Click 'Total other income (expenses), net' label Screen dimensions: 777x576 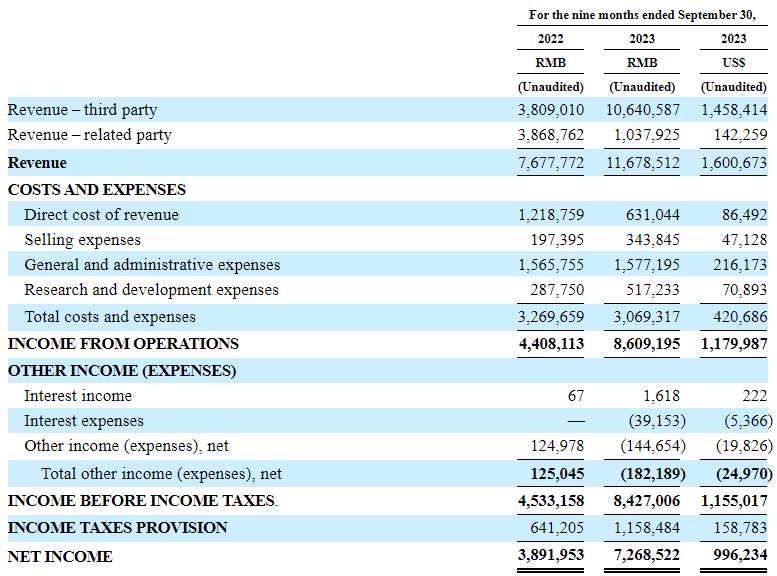point(162,474)
